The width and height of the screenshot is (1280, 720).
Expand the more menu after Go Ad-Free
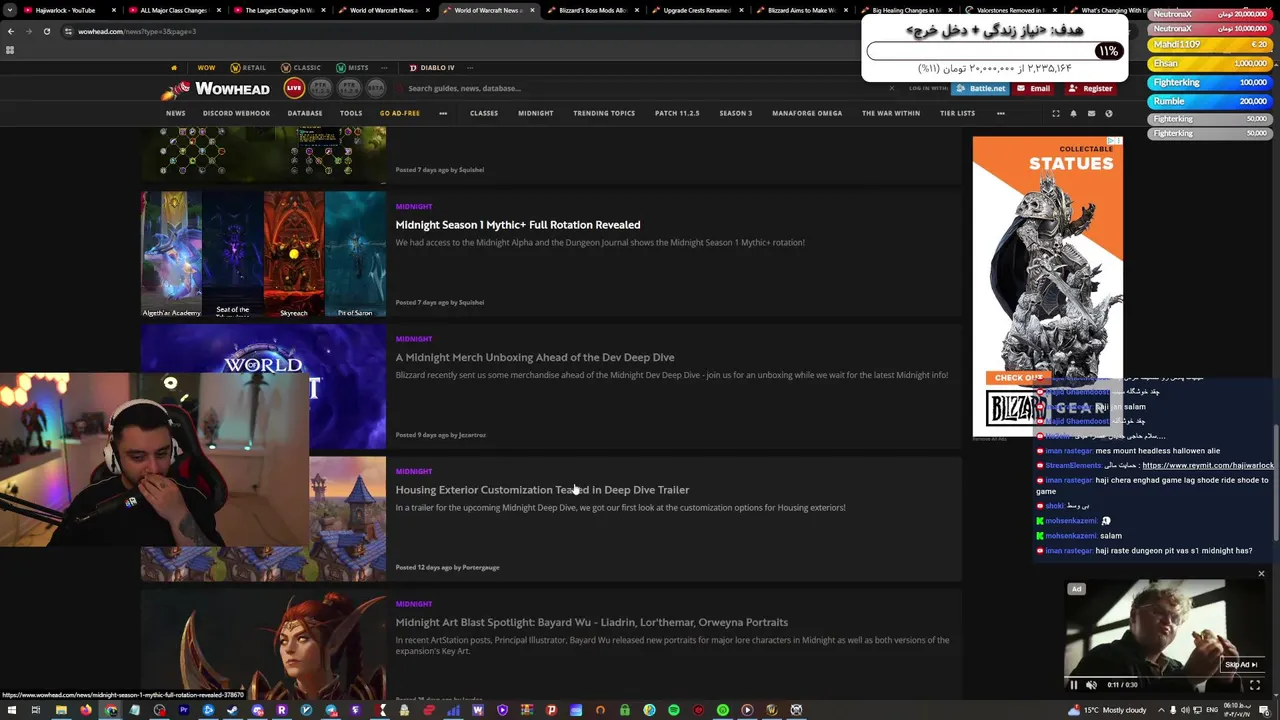tap(443, 113)
